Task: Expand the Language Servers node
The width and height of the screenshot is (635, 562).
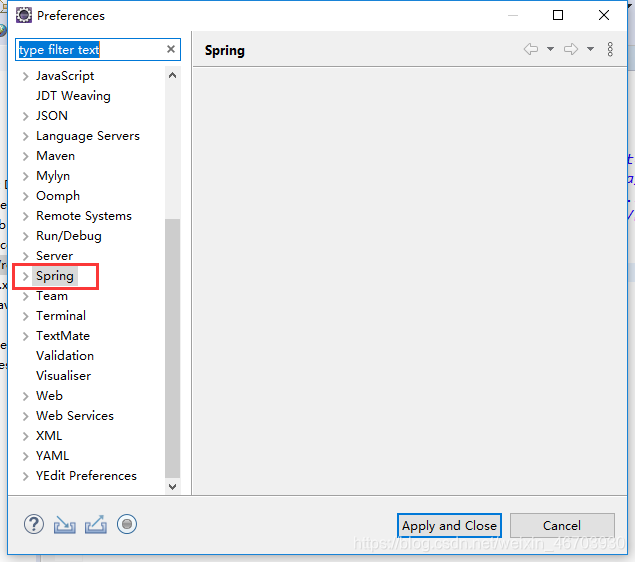Action: [26, 136]
